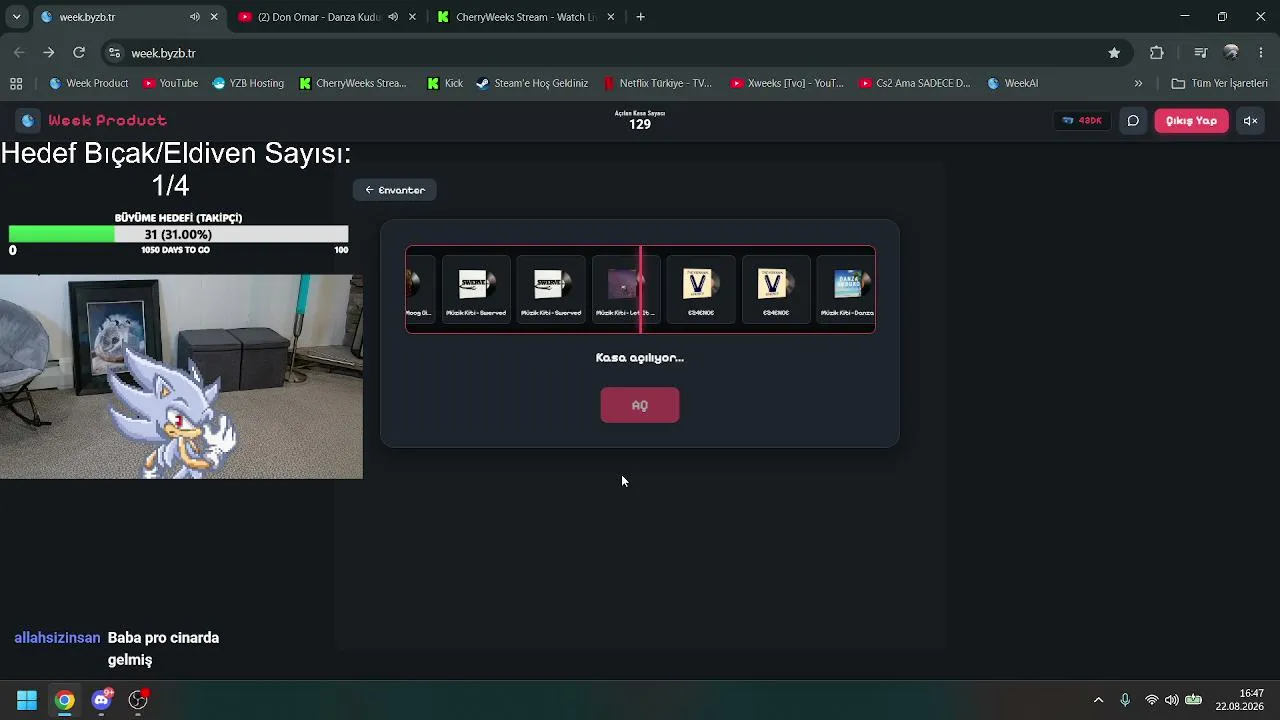Open the Chrome extensions puzzle icon

click(x=1157, y=53)
